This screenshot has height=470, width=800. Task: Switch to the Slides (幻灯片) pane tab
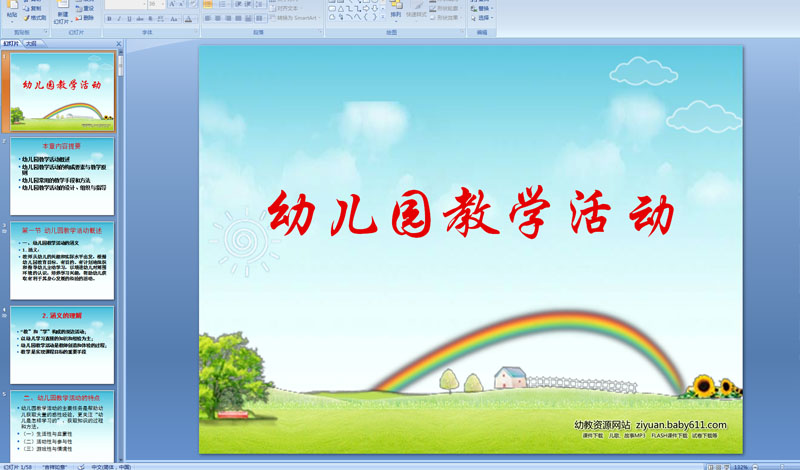[11, 44]
